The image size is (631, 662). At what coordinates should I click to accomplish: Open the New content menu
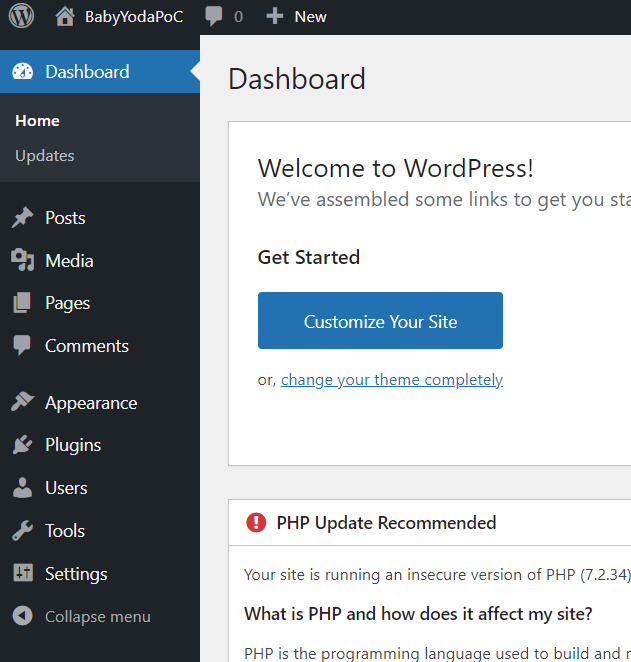[310, 16]
